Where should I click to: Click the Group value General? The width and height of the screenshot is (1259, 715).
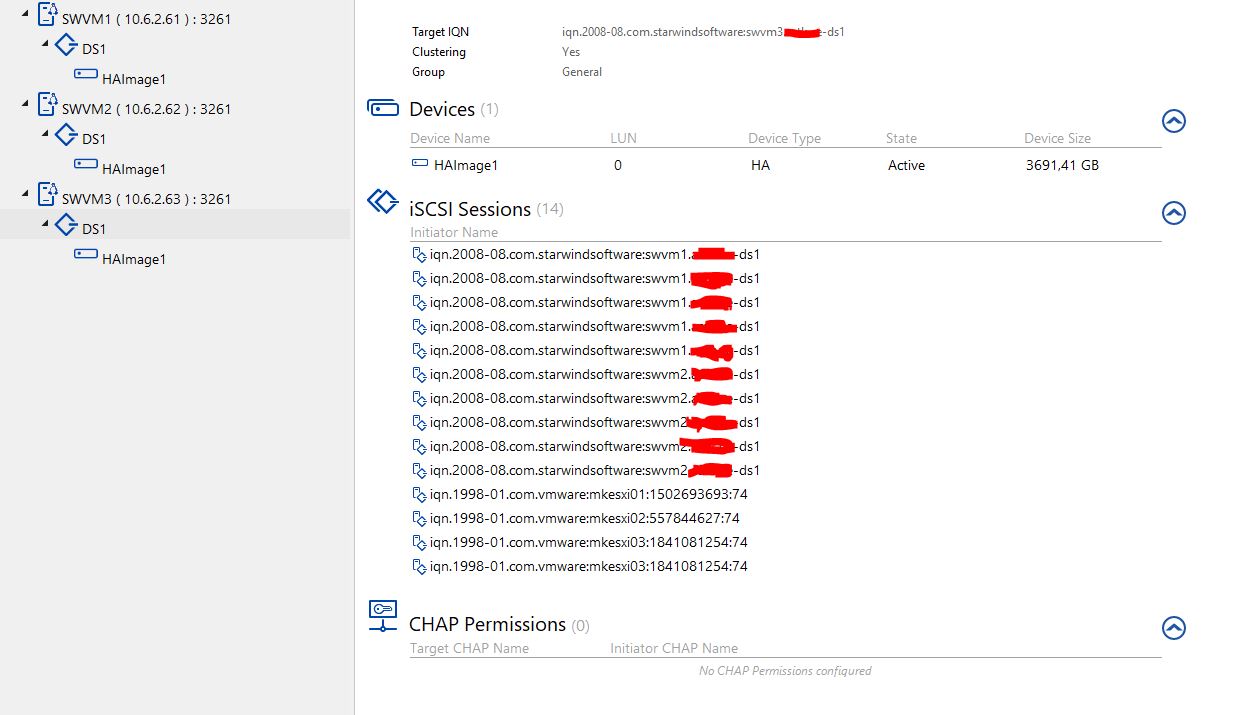[x=582, y=72]
